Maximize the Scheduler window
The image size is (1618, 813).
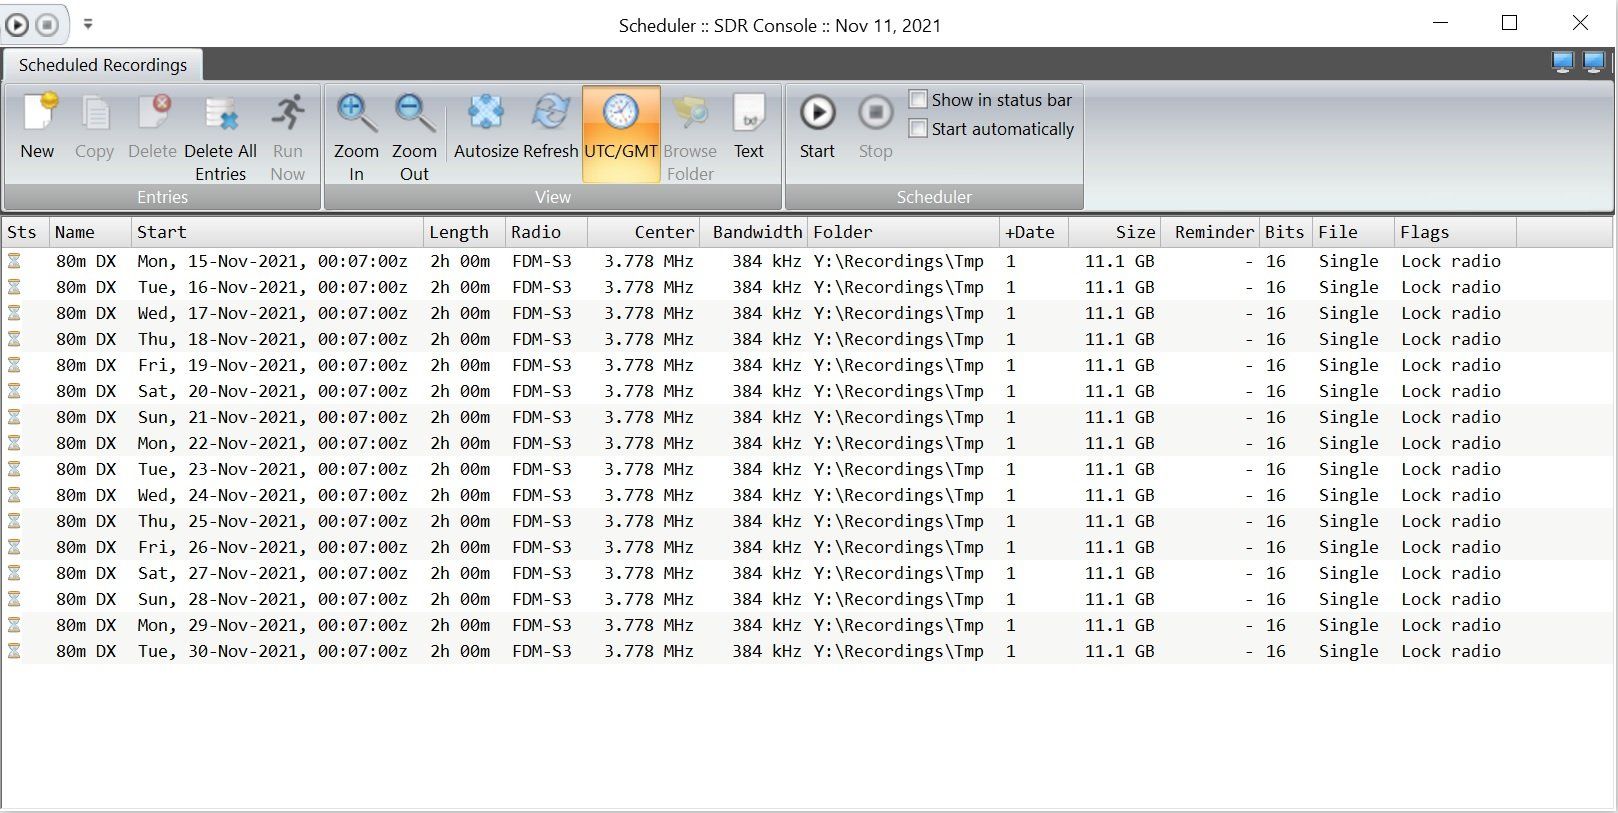(x=1510, y=23)
